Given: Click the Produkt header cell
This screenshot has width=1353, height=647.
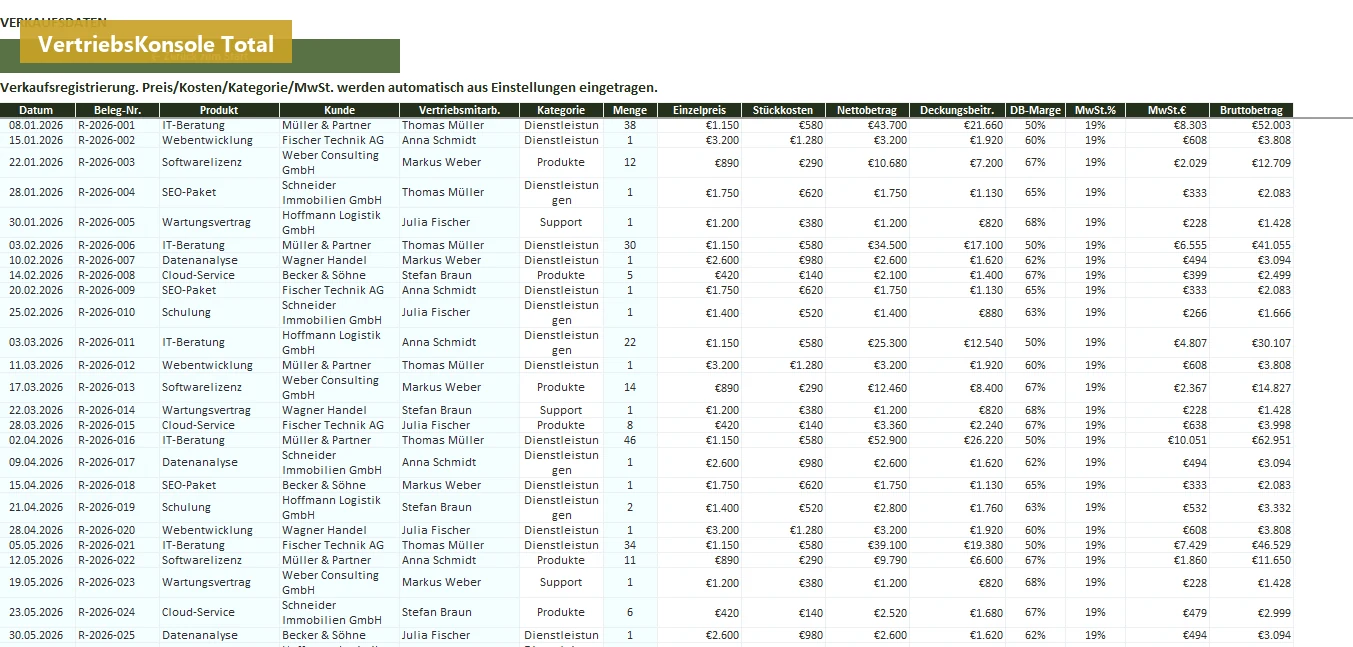Looking at the screenshot, I should (219, 110).
